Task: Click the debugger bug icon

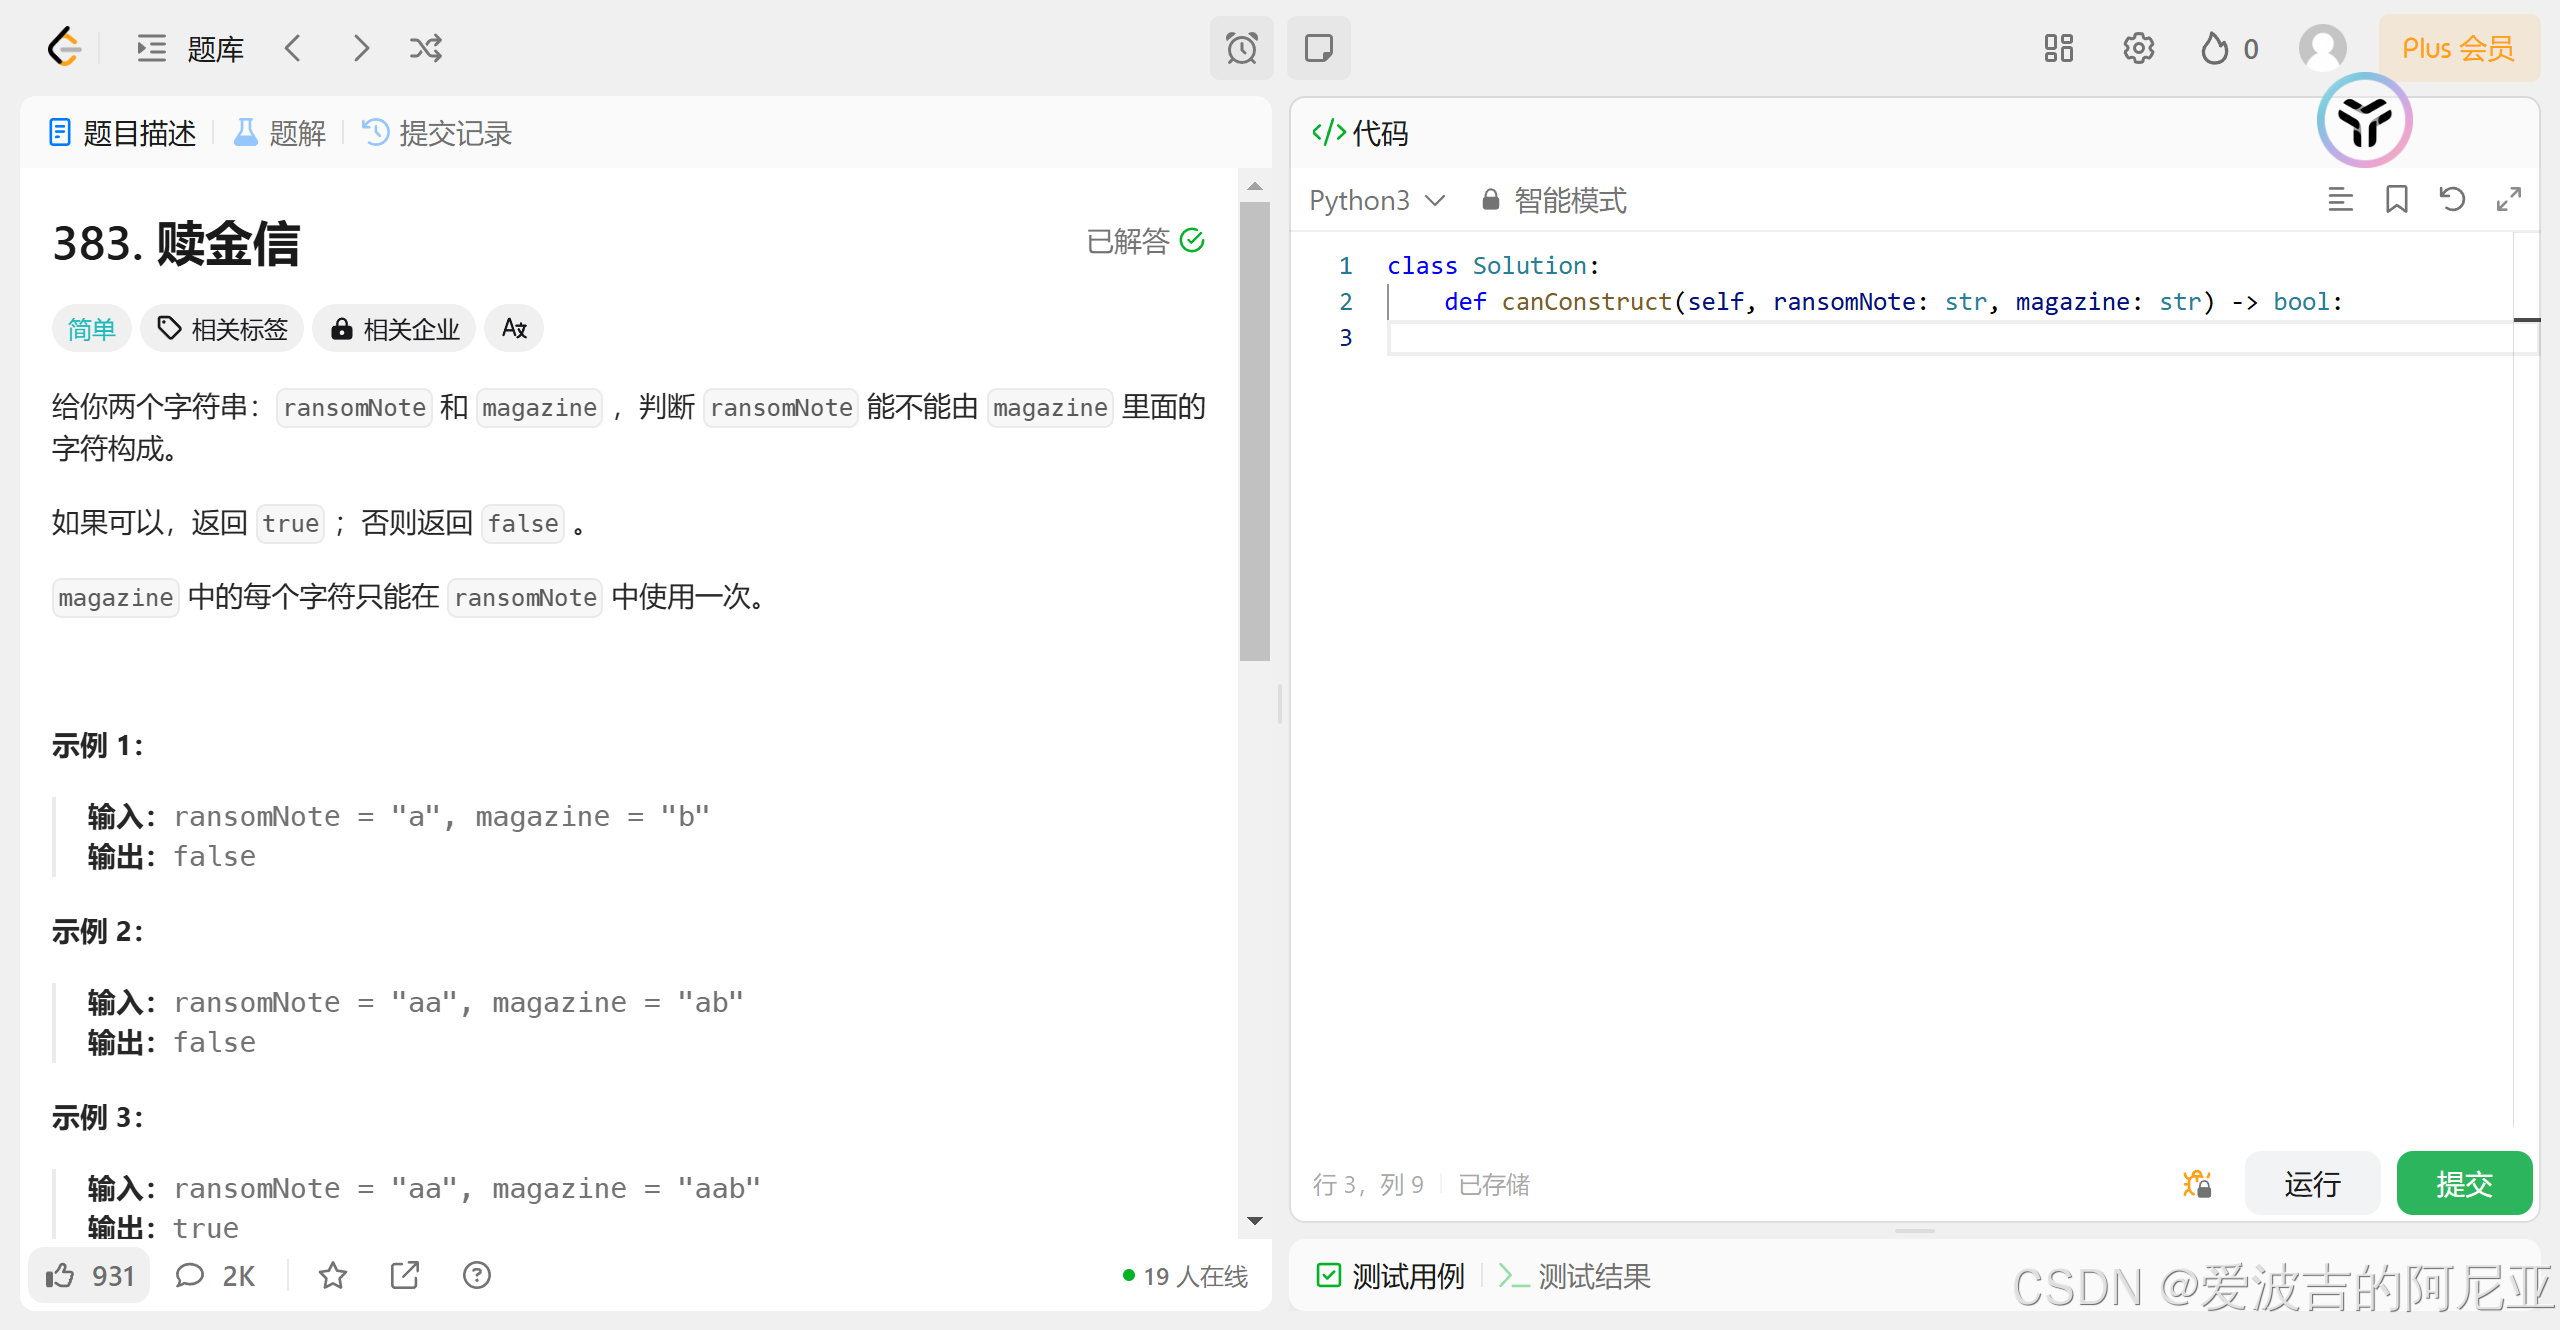Action: coord(2197,1184)
